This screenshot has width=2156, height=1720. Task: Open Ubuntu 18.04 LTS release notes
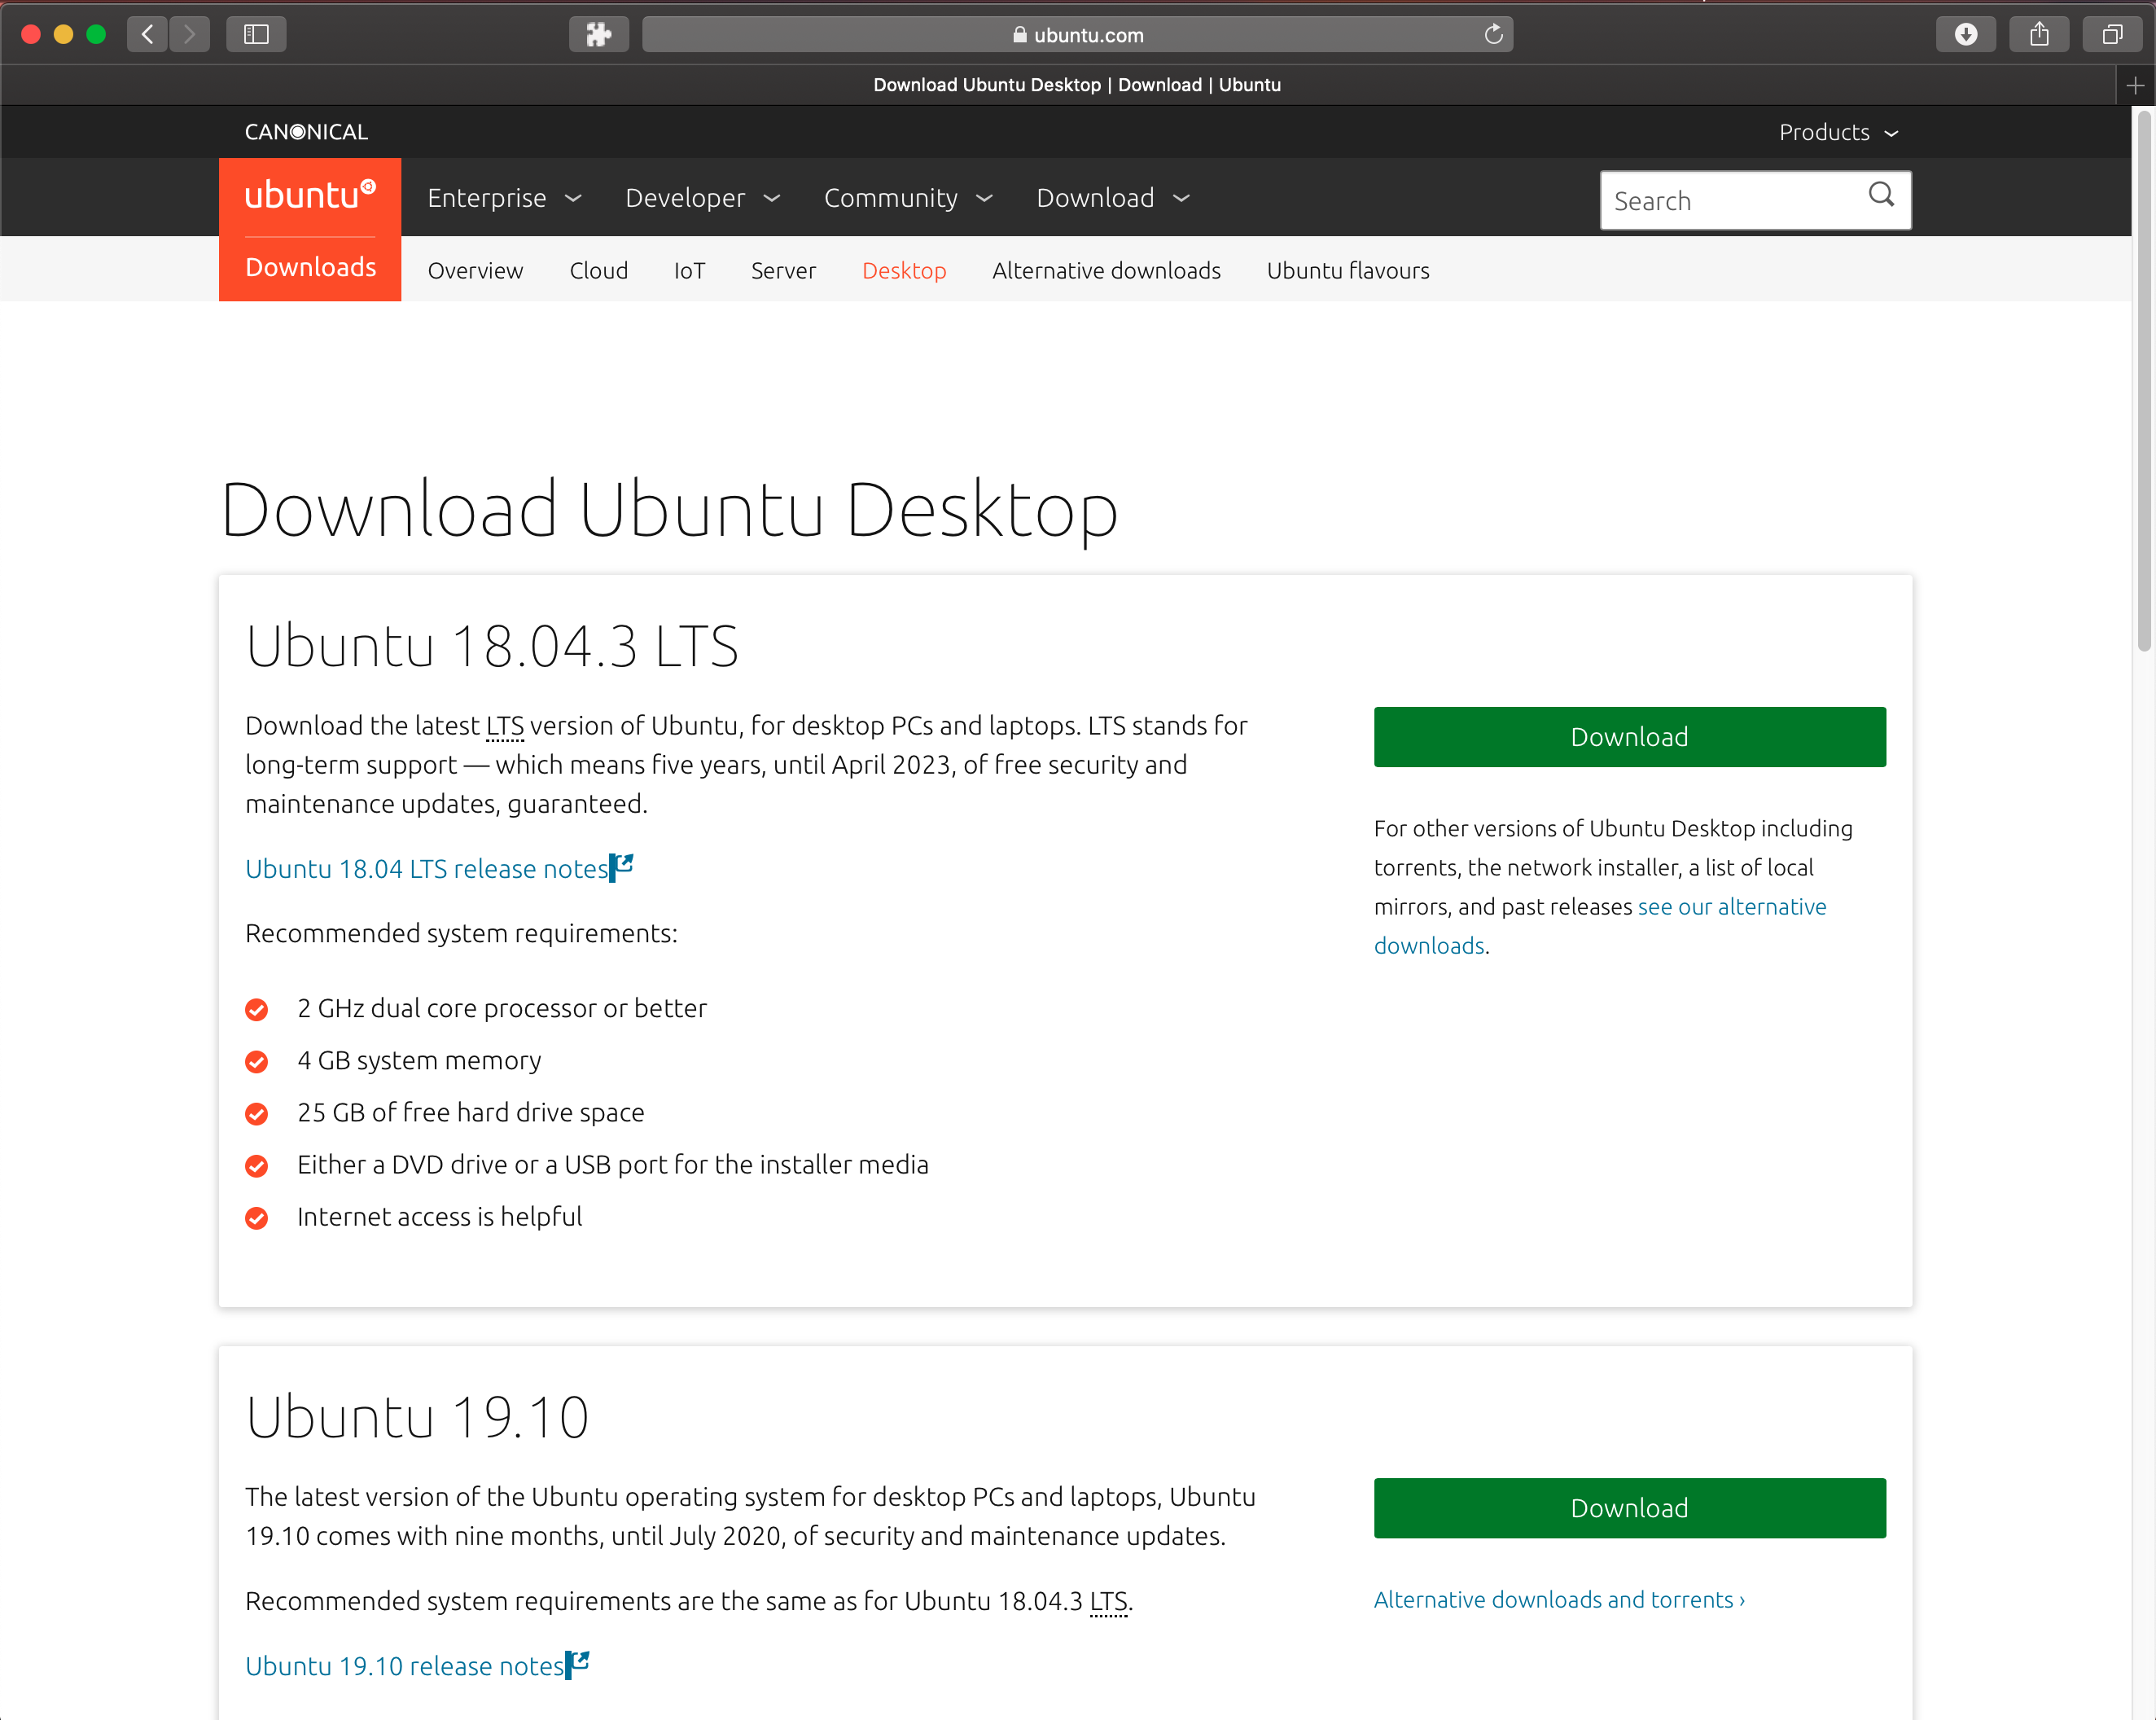tap(426, 868)
